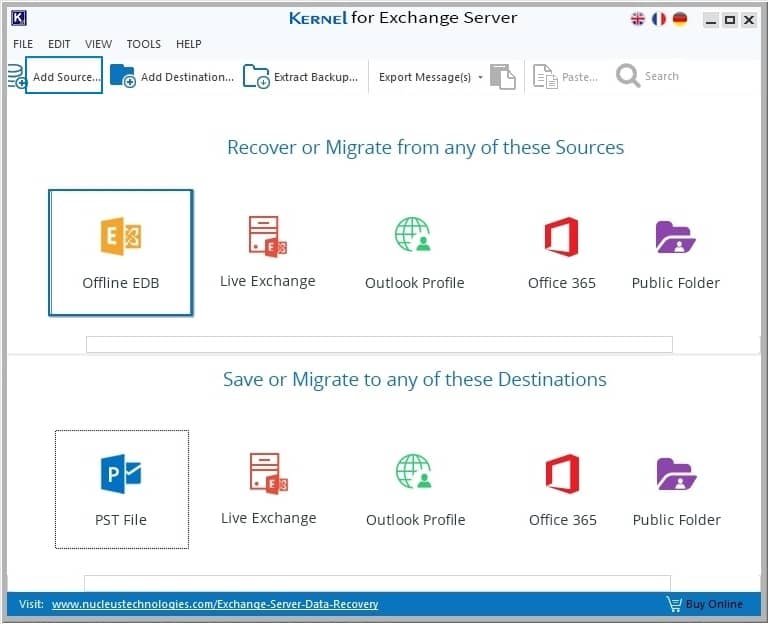Click the Search label in toolbar
The height and width of the screenshot is (624, 768).
[662, 76]
